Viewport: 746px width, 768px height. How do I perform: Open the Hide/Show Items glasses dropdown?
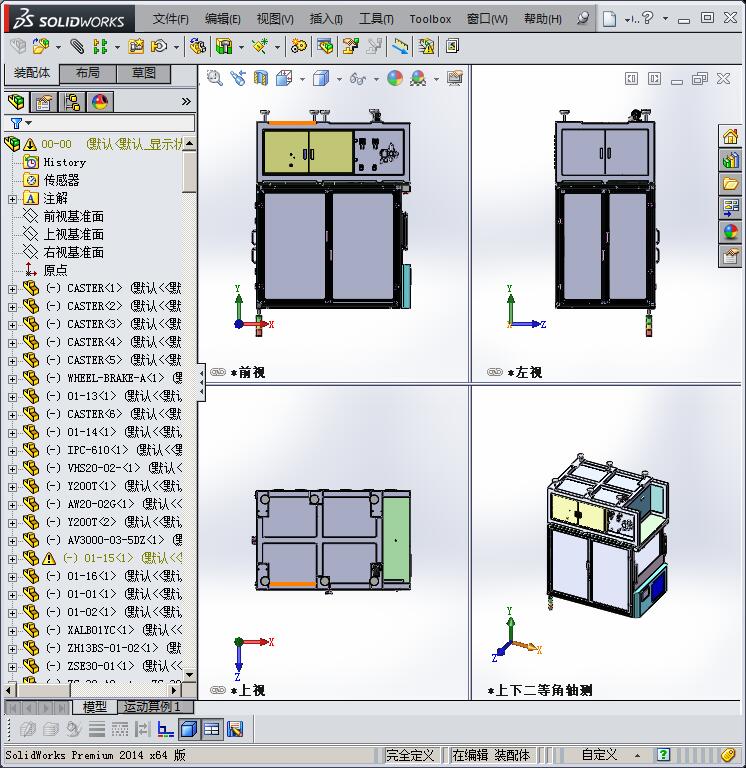376,78
